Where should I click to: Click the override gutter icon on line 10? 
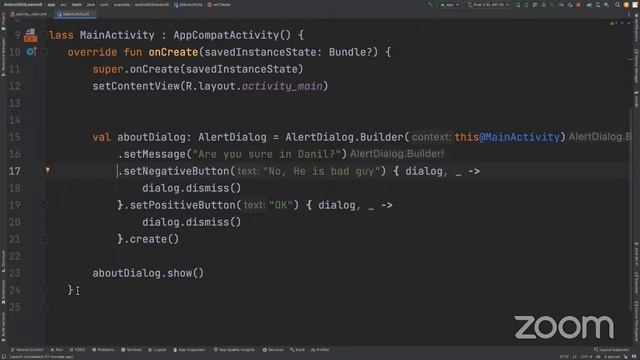pos(31,52)
